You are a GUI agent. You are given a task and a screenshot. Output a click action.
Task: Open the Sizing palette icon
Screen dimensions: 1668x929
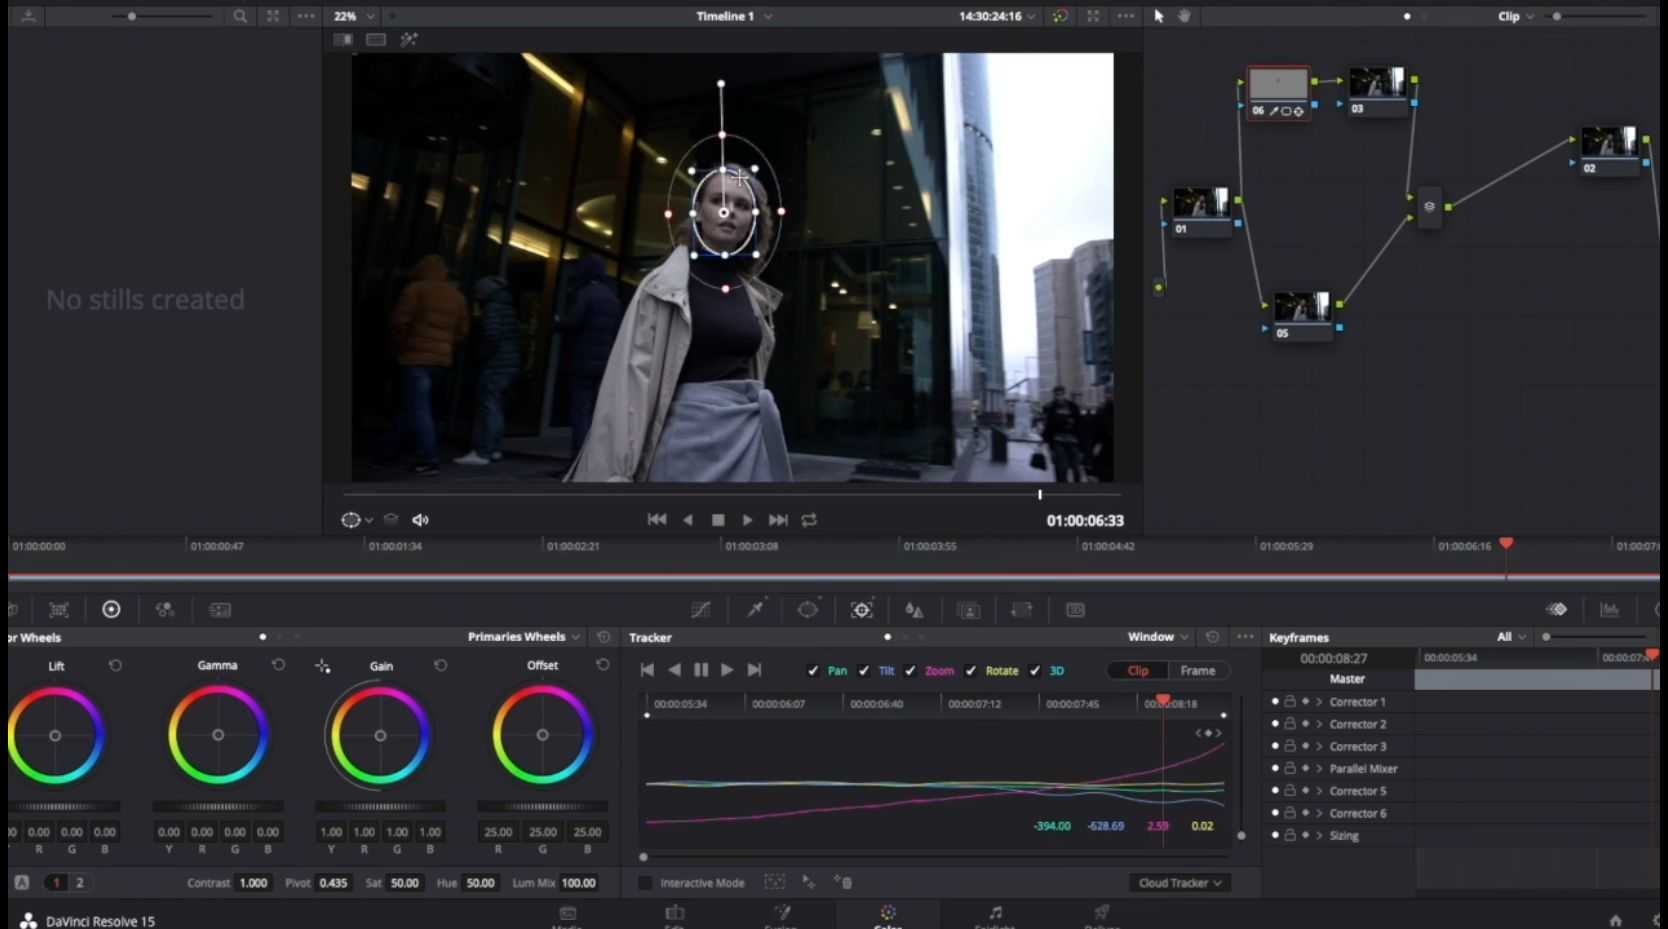click(1022, 609)
